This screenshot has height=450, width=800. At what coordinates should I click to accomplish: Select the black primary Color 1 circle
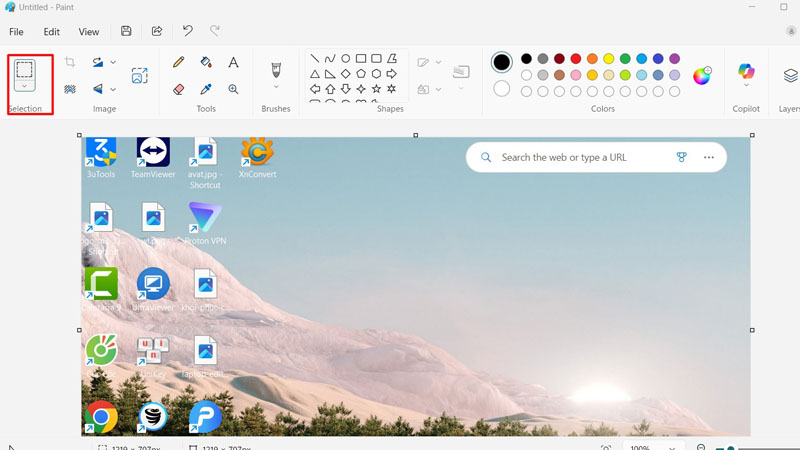coord(501,63)
